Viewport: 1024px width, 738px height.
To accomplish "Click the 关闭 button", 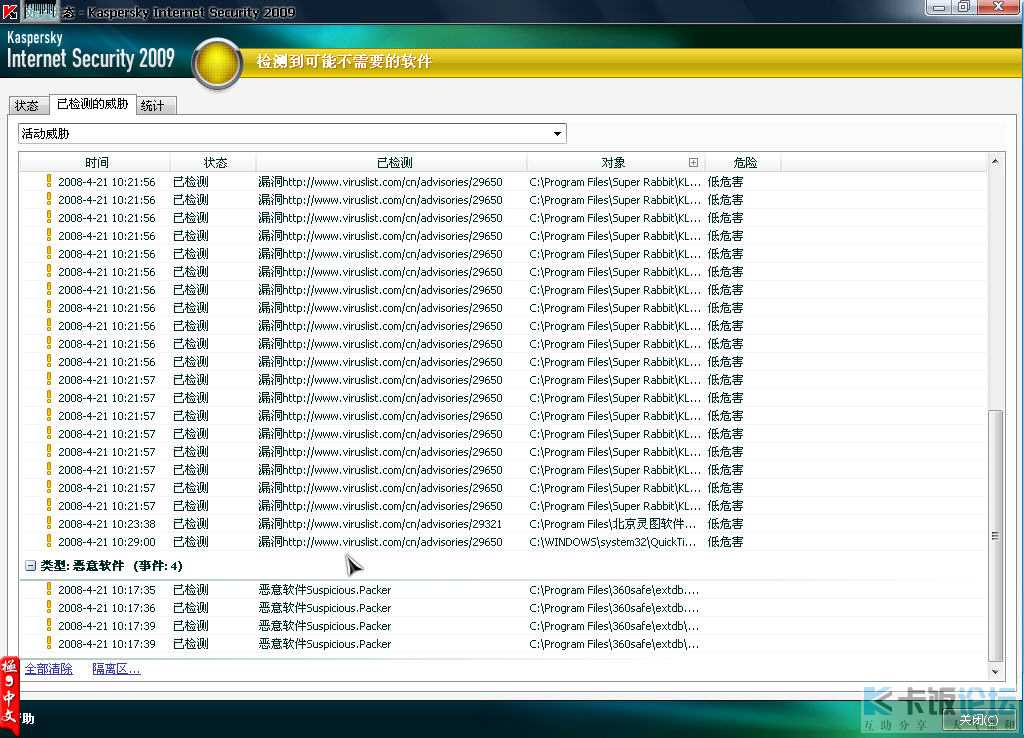I will point(978,720).
